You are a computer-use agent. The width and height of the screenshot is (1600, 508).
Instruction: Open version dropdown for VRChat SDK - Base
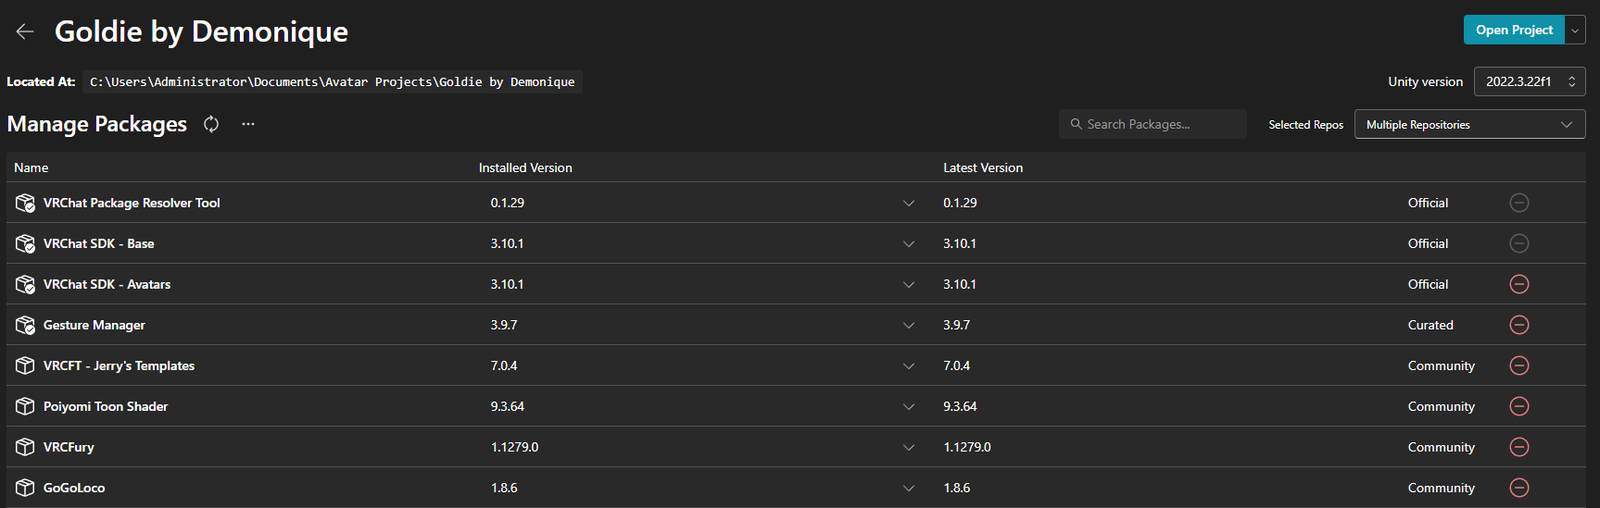[908, 244]
